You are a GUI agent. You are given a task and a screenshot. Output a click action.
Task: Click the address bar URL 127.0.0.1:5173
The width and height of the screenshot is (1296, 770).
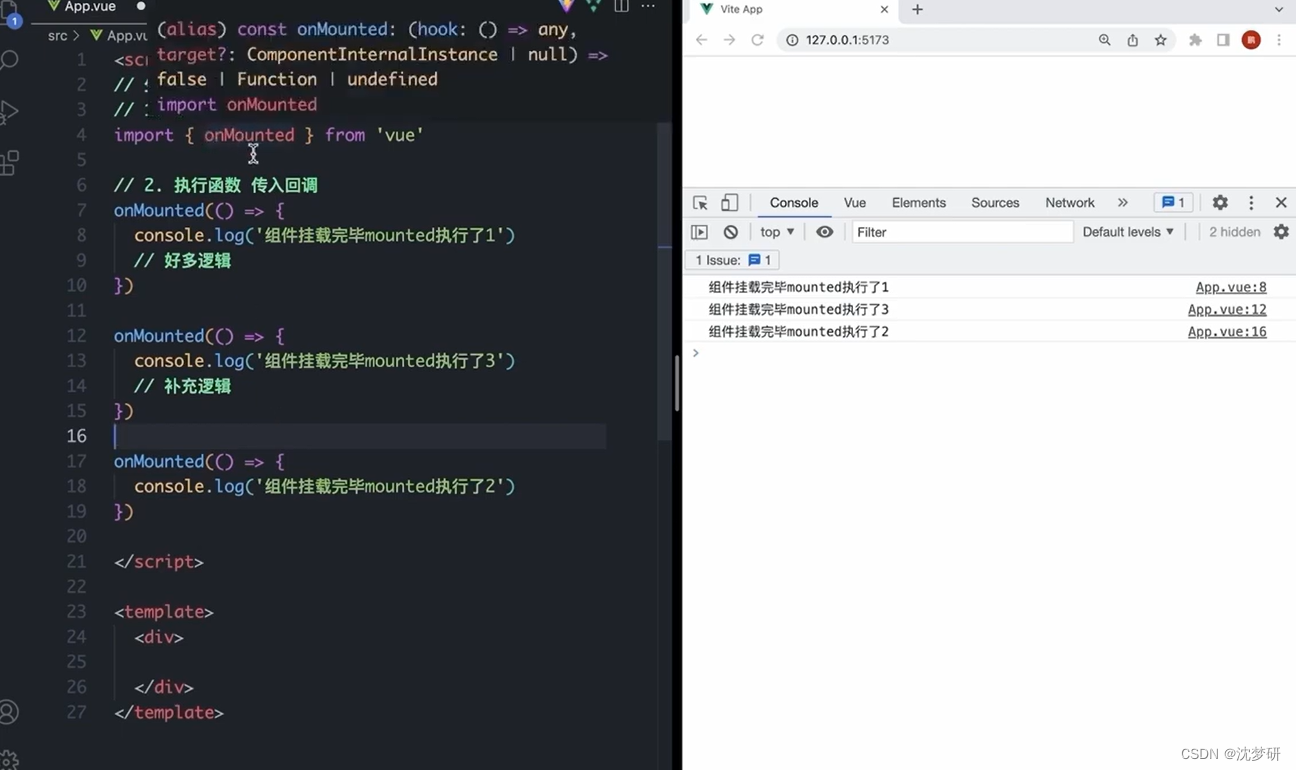847,40
